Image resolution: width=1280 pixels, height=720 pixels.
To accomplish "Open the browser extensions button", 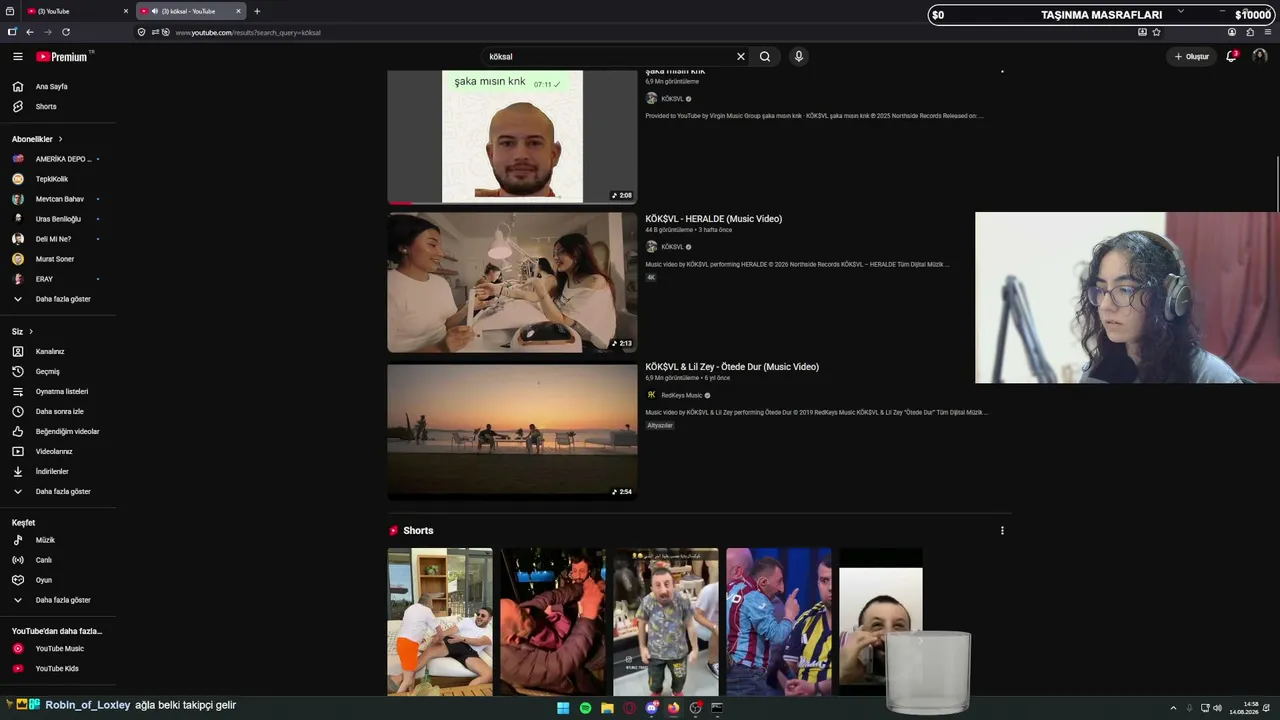I will (x=1250, y=32).
